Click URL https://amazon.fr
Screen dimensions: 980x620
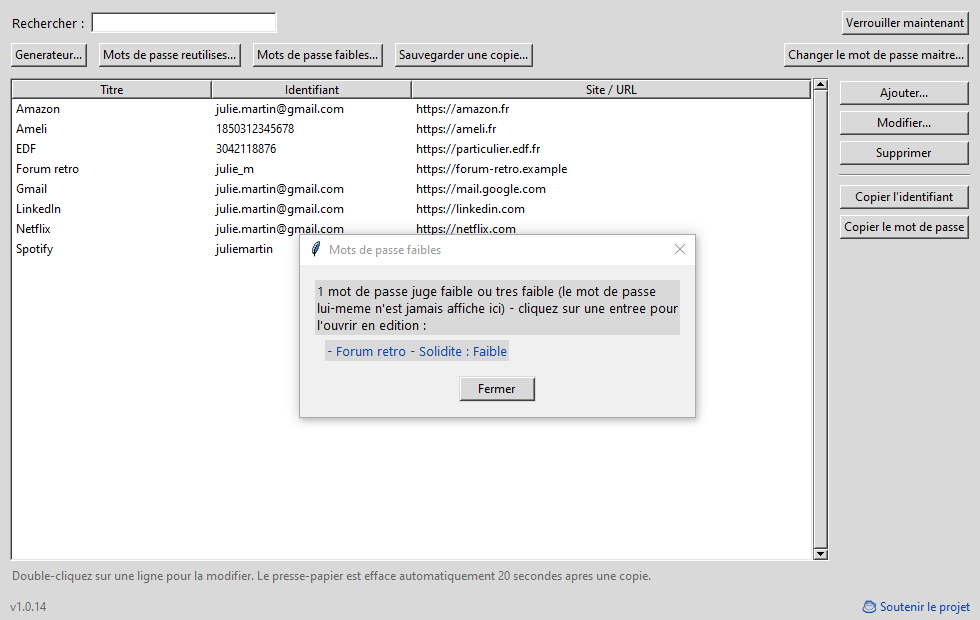tap(462, 109)
